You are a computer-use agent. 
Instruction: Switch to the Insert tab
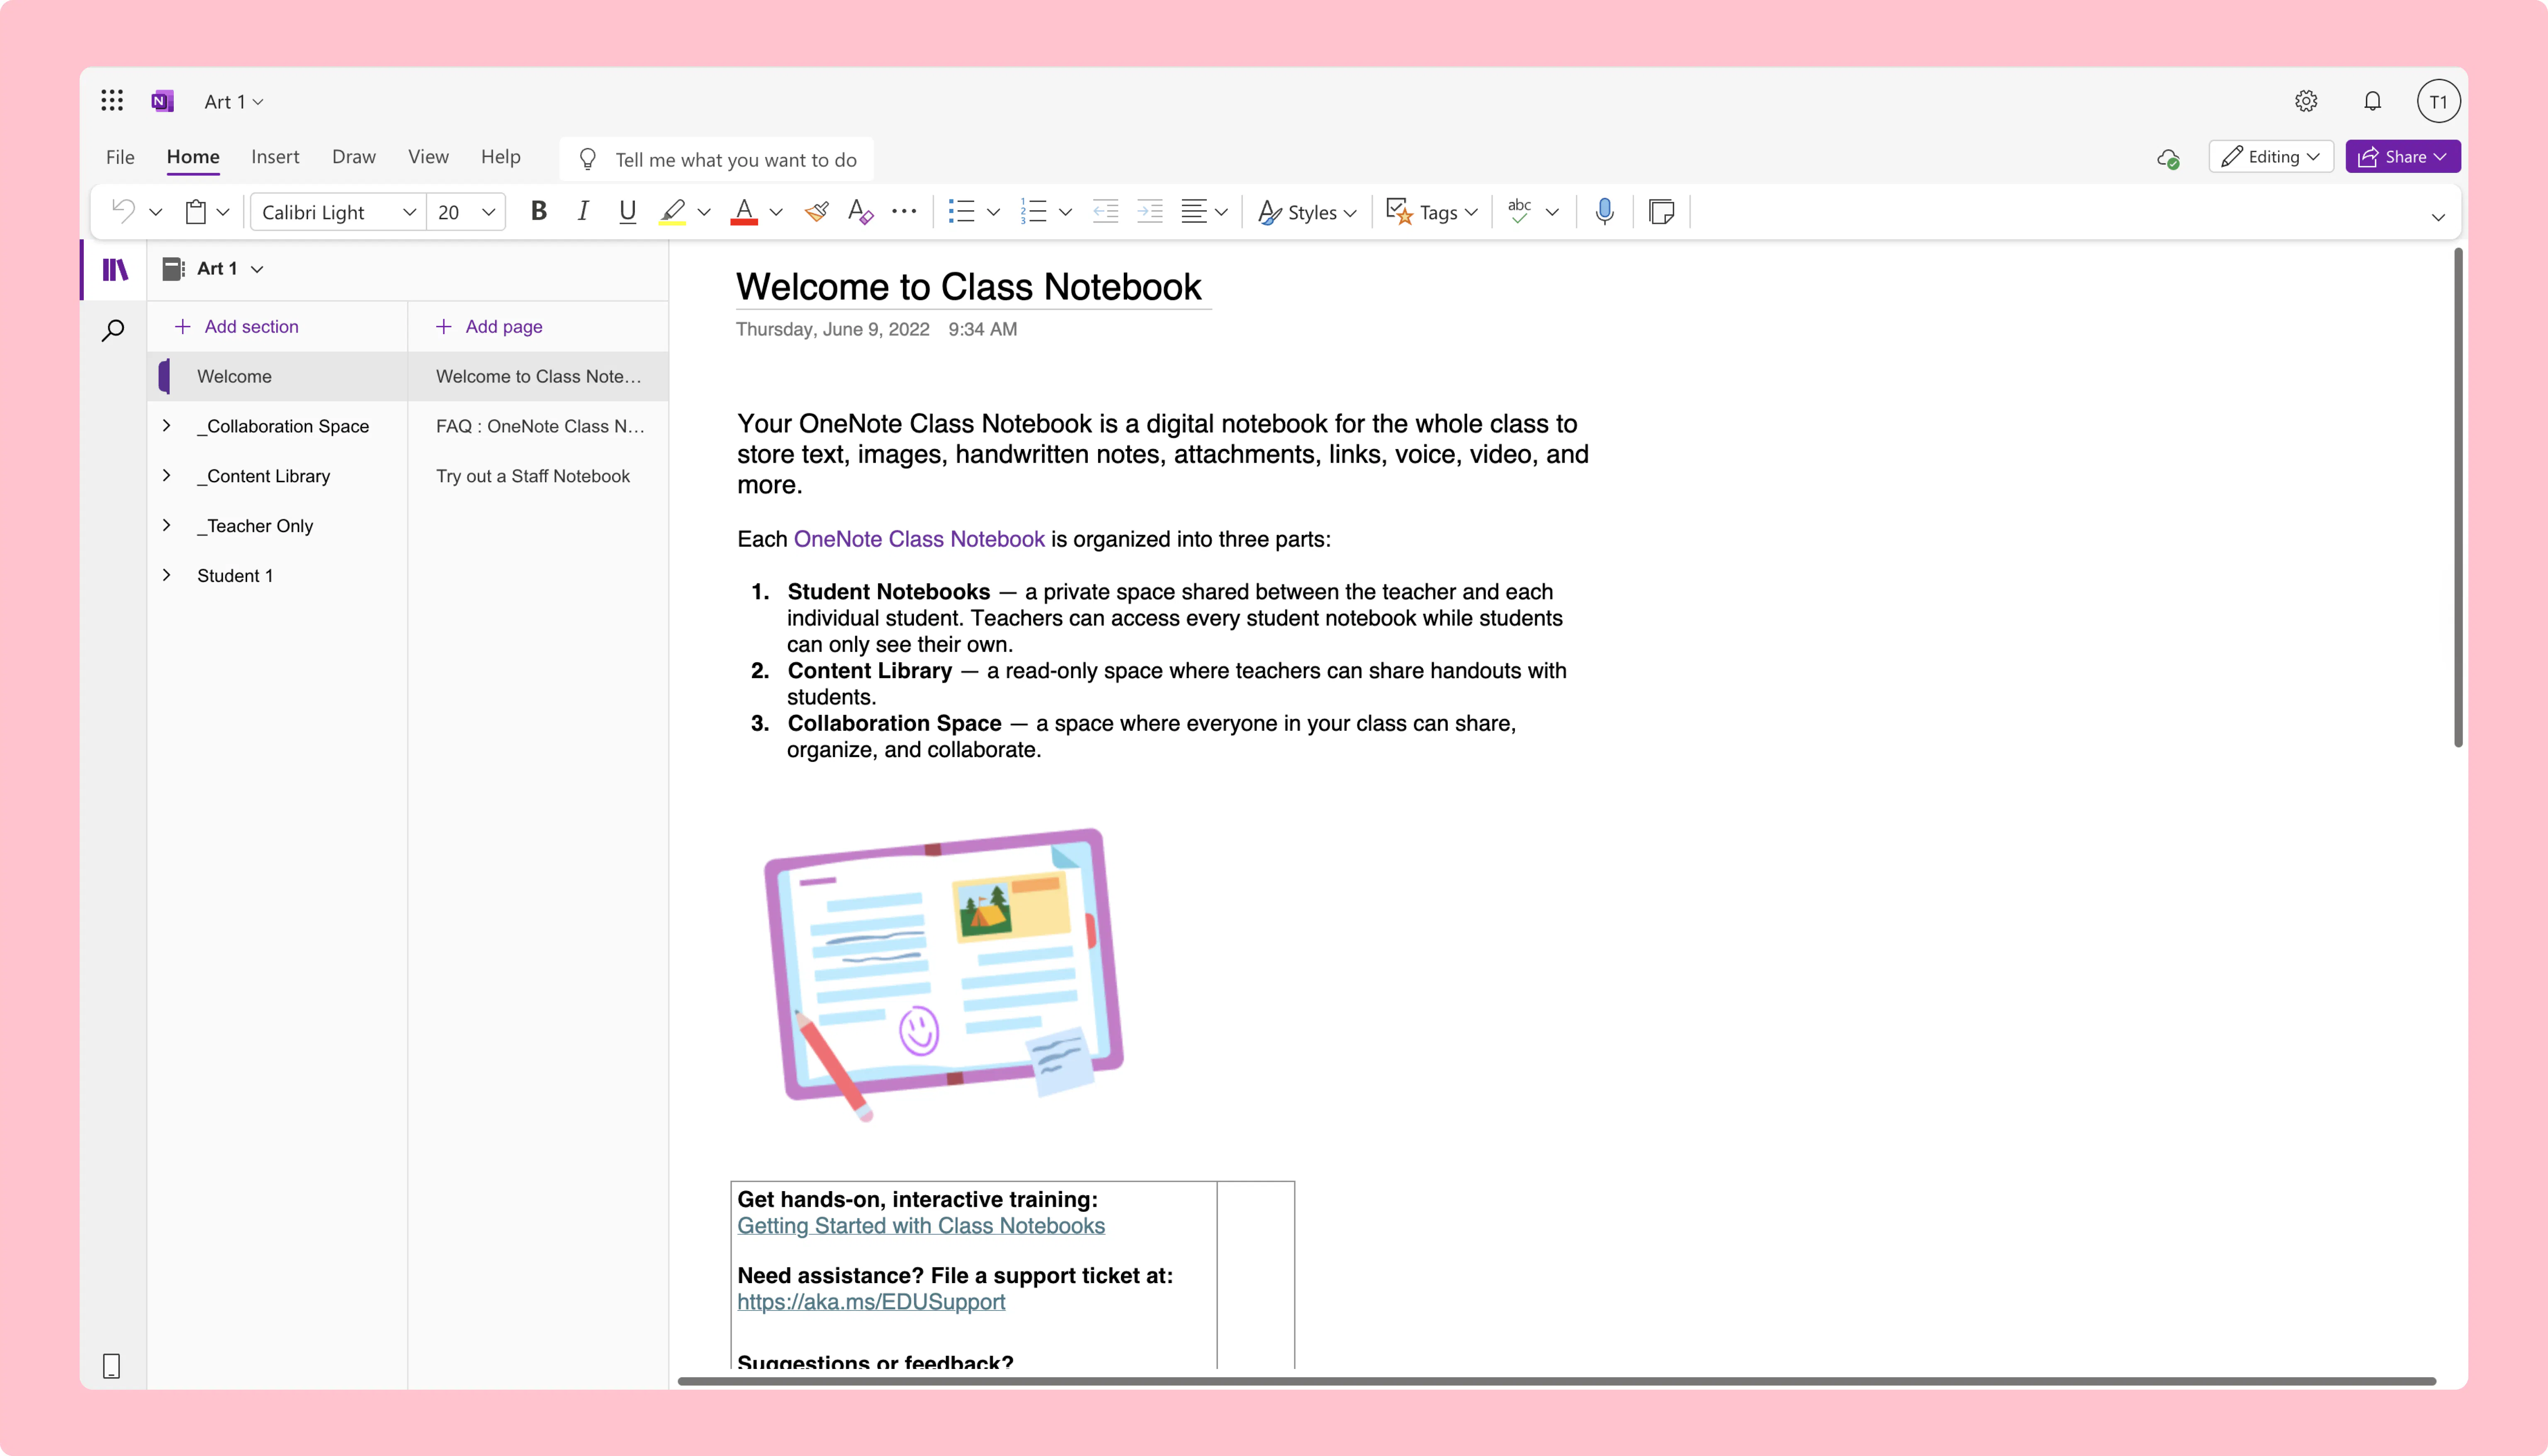pos(275,157)
